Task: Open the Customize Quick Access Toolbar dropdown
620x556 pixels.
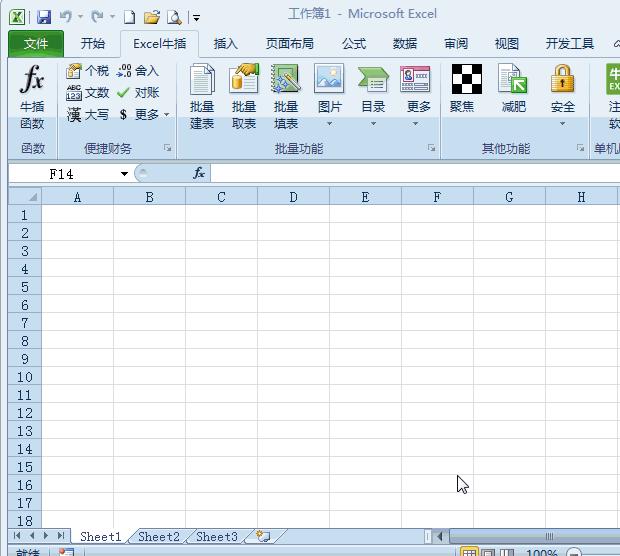Action: click(196, 17)
